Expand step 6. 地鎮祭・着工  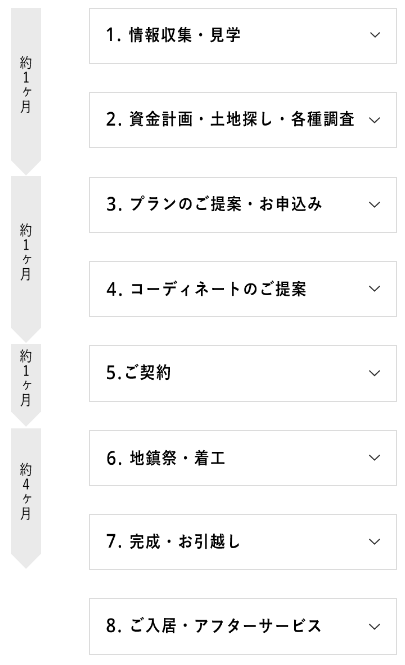pyautogui.click(x=243, y=458)
